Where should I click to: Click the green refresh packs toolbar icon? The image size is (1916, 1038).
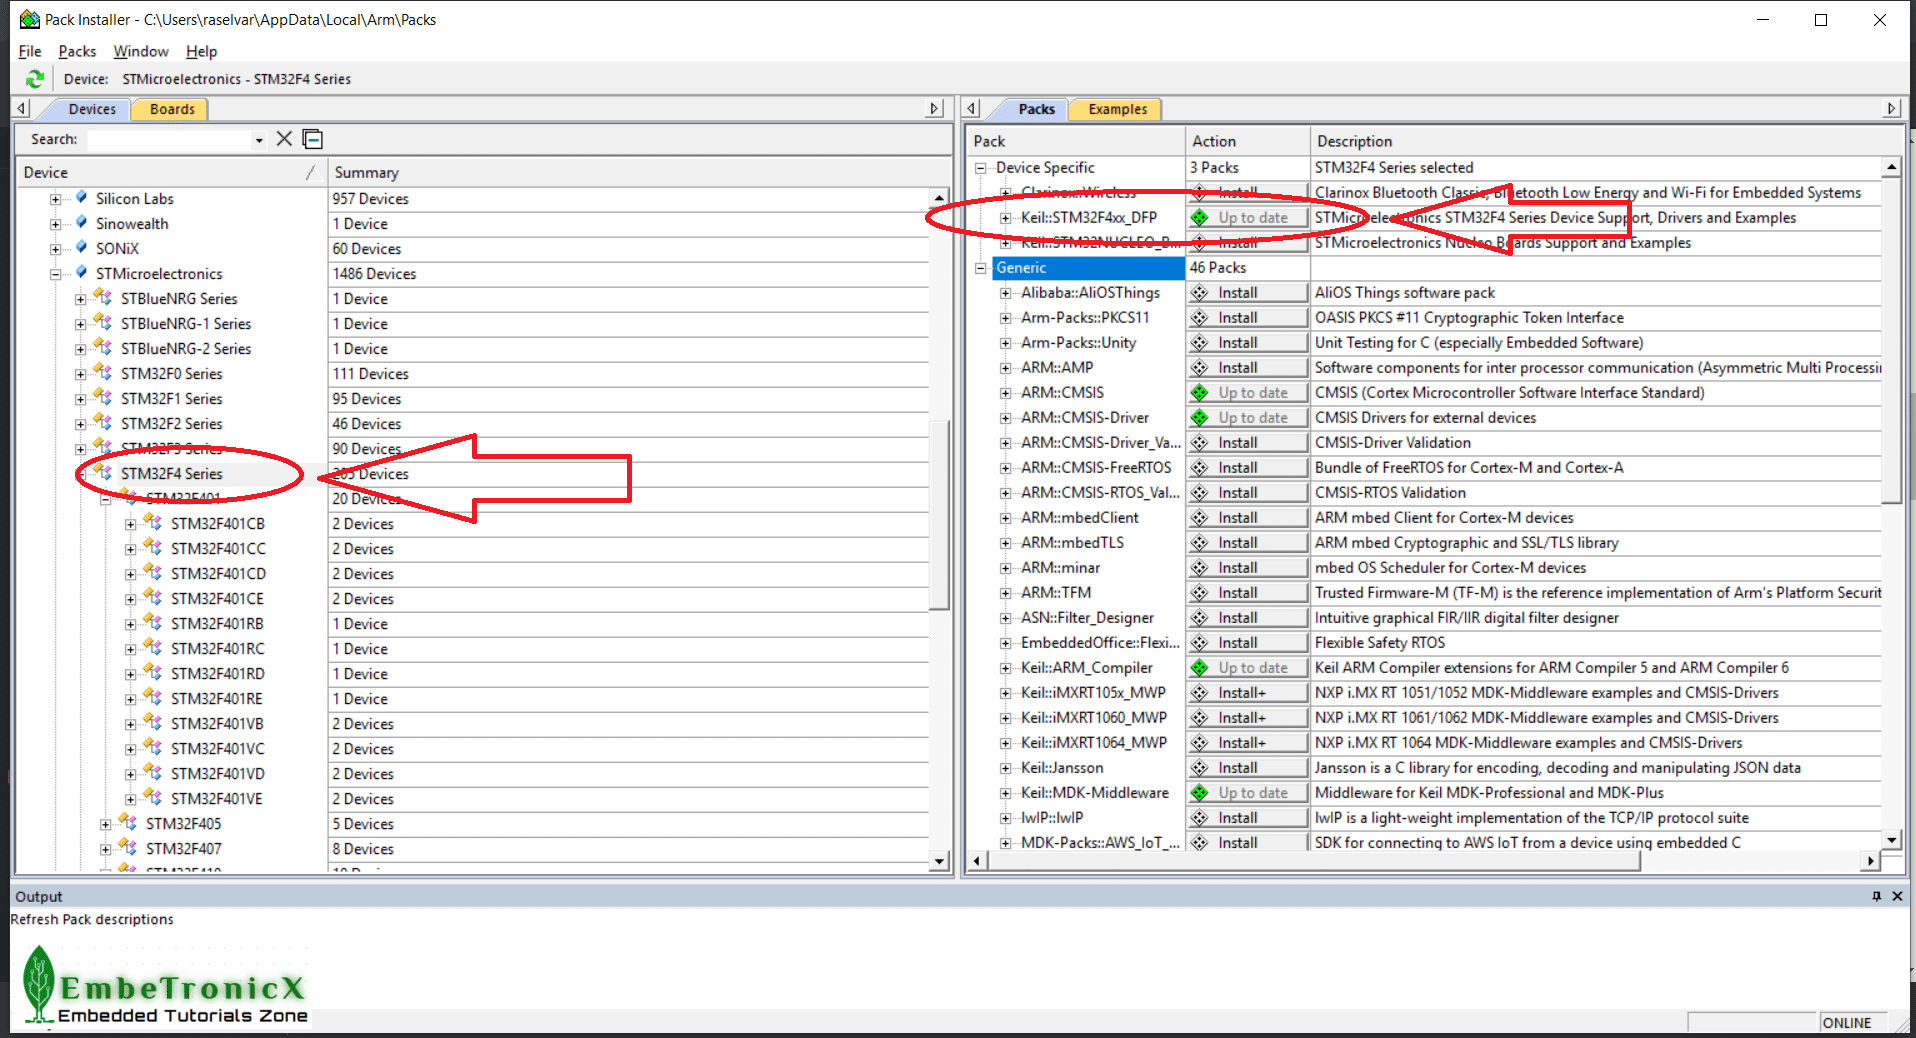pos(35,79)
